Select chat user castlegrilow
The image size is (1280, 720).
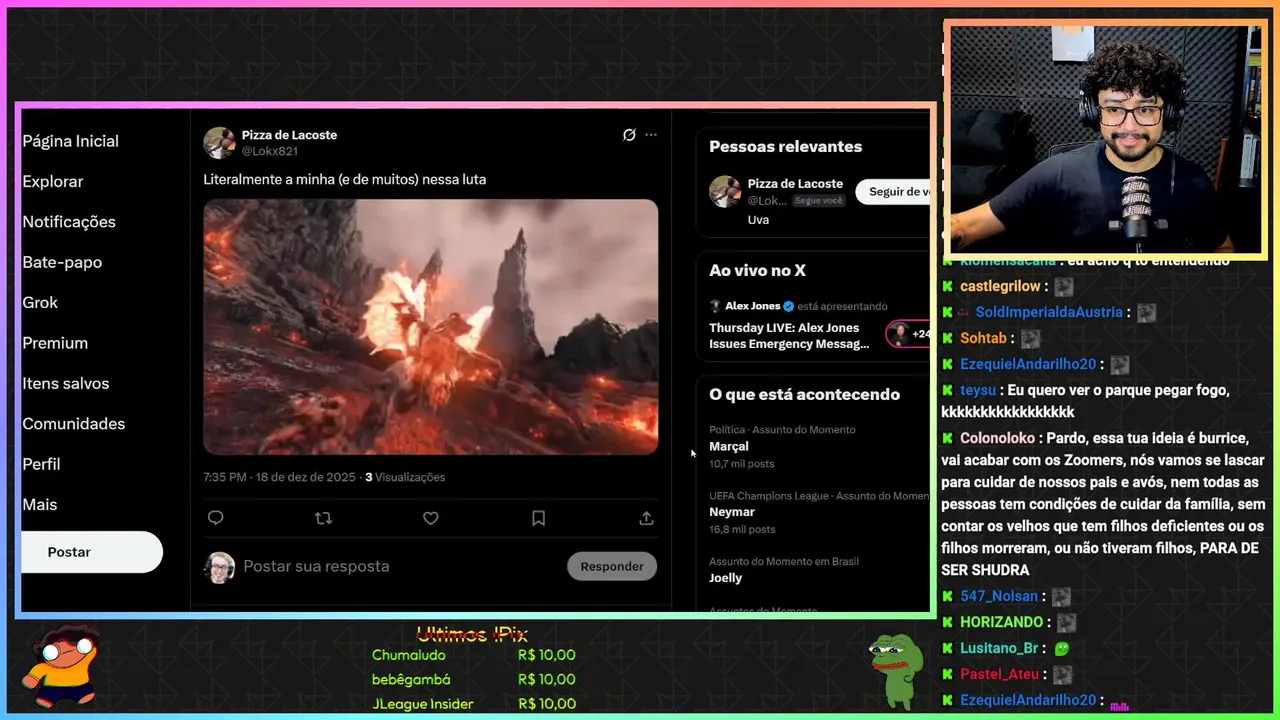point(1001,286)
